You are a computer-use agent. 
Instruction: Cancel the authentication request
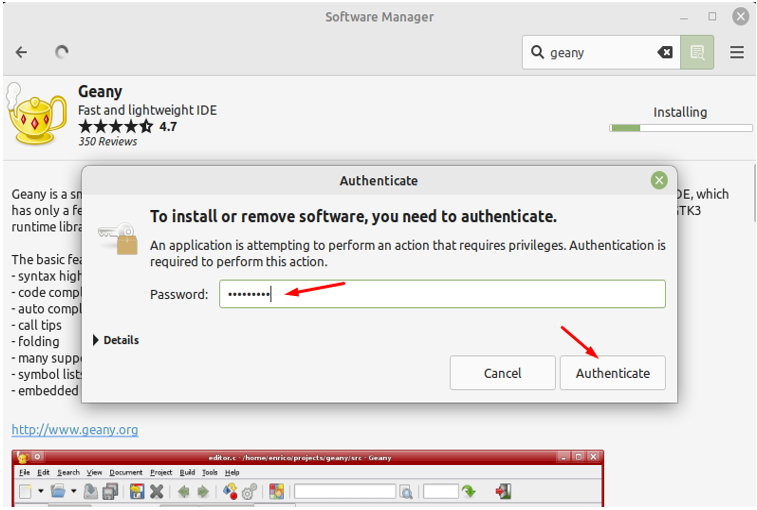(x=503, y=373)
